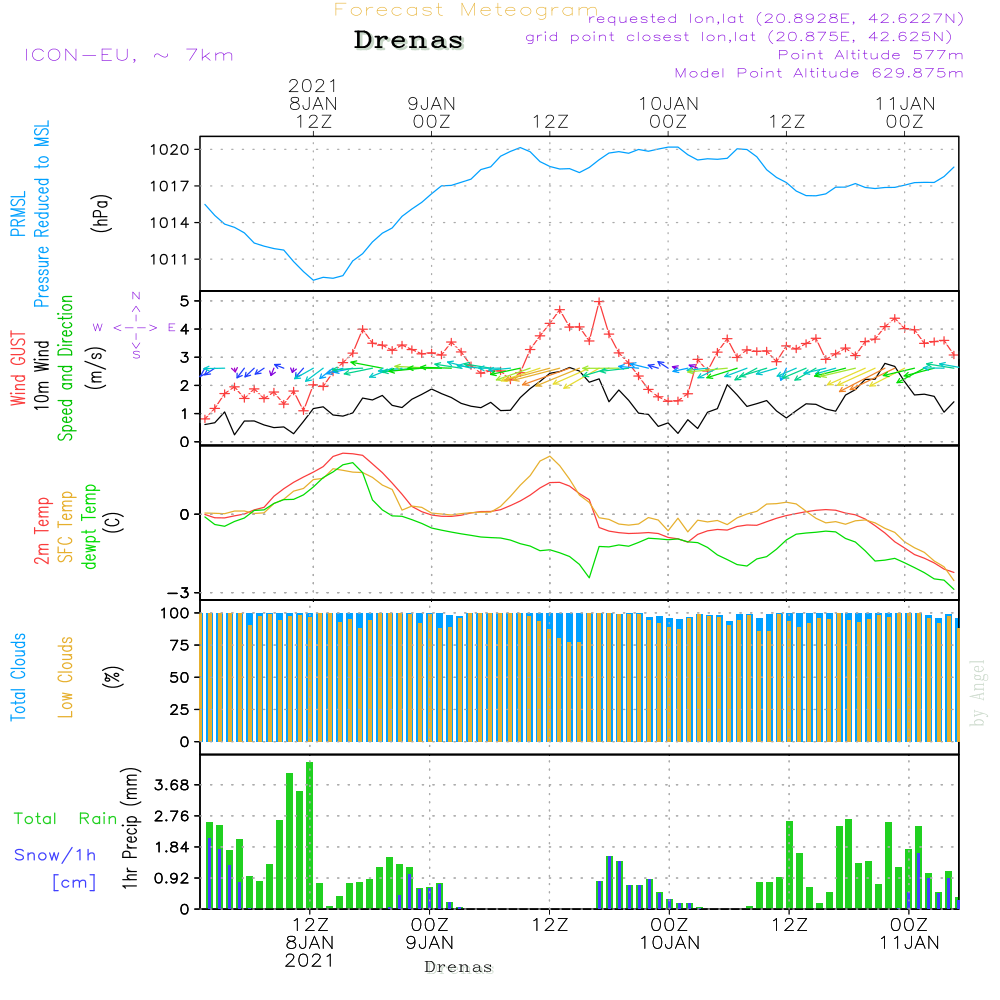Select the black '10m Wind' label
Image resolution: width=1000 pixels, height=1000 pixels.
[41, 374]
